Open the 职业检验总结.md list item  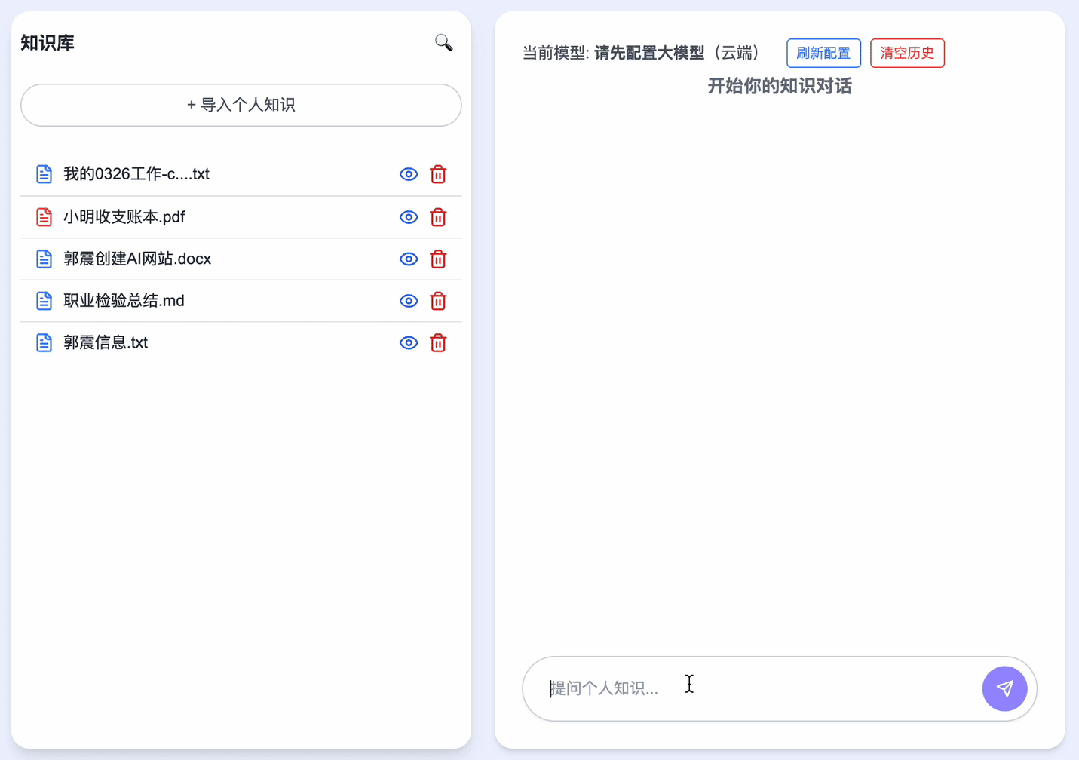coord(124,301)
